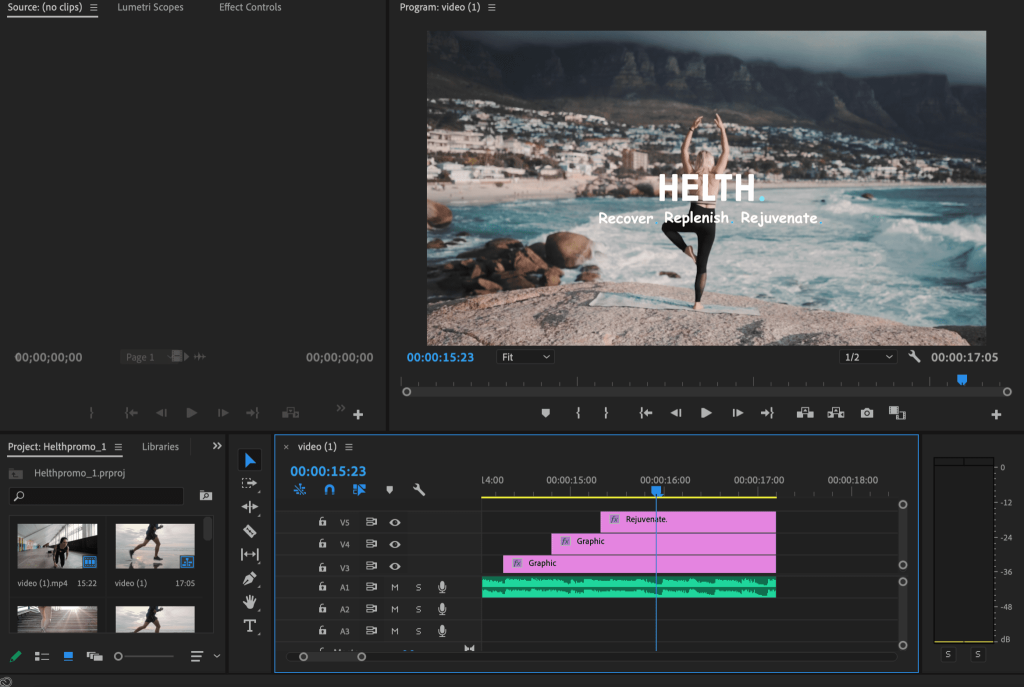Viewport: 1024px width, 687px height.
Task: Export a frame from the Program monitor
Action: point(866,412)
